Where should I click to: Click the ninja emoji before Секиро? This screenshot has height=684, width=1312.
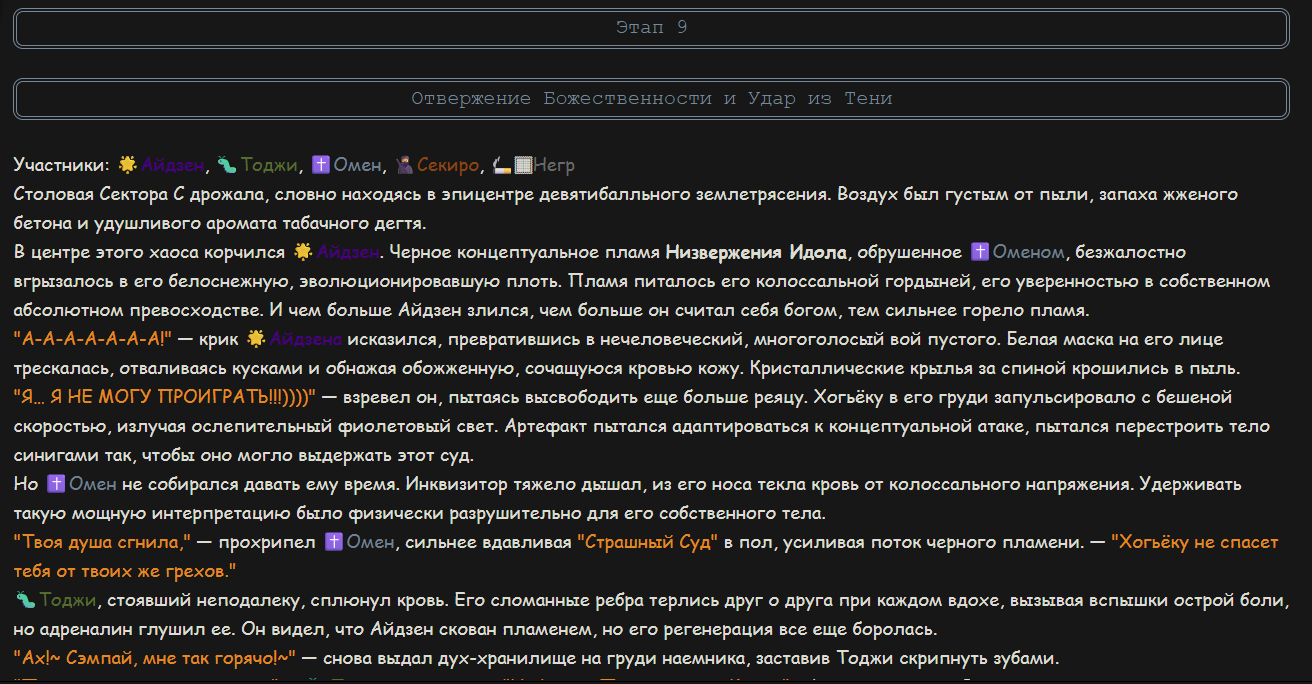(406, 165)
